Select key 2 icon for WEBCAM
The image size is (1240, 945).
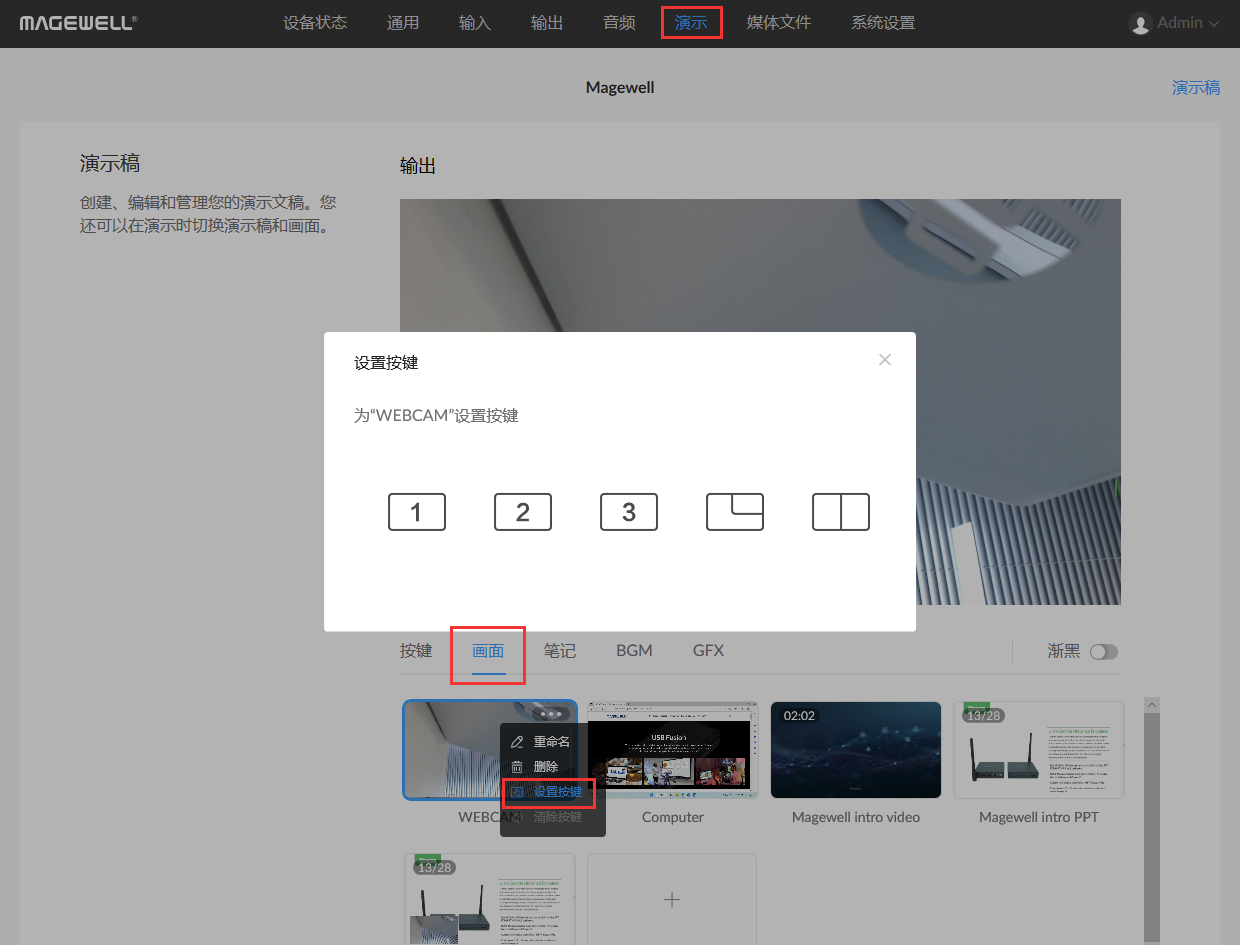point(522,512)
